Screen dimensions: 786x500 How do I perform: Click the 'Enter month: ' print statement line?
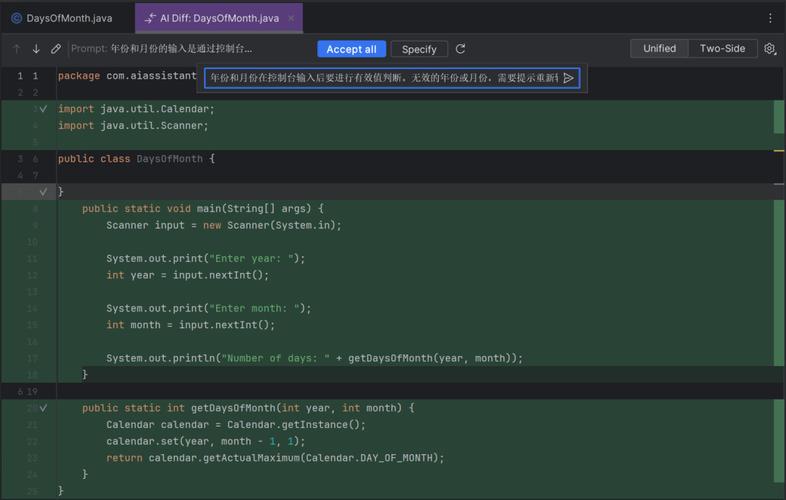[209, 308]
